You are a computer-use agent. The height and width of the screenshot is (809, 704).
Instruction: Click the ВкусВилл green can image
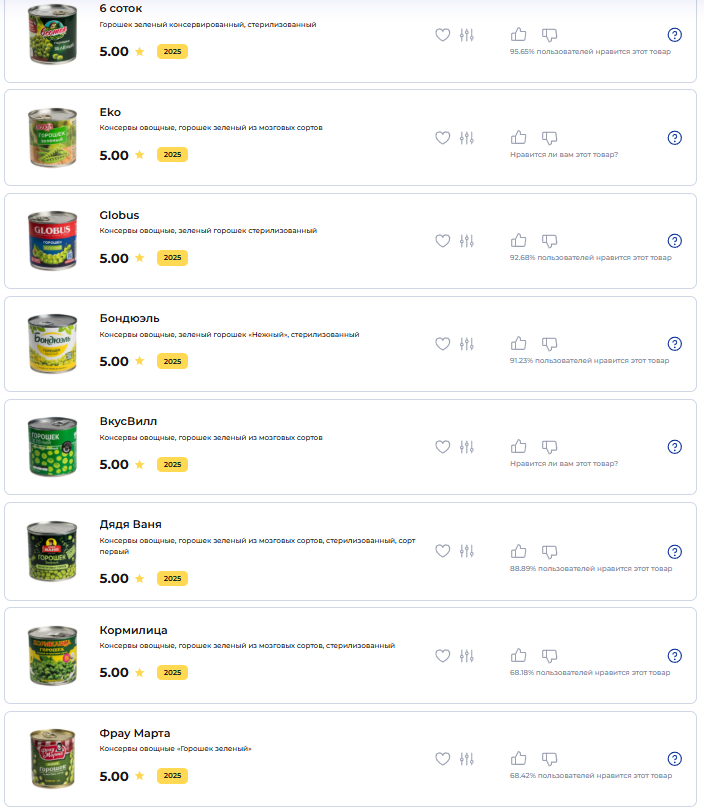pyautogui.click(x=52, y=447)
